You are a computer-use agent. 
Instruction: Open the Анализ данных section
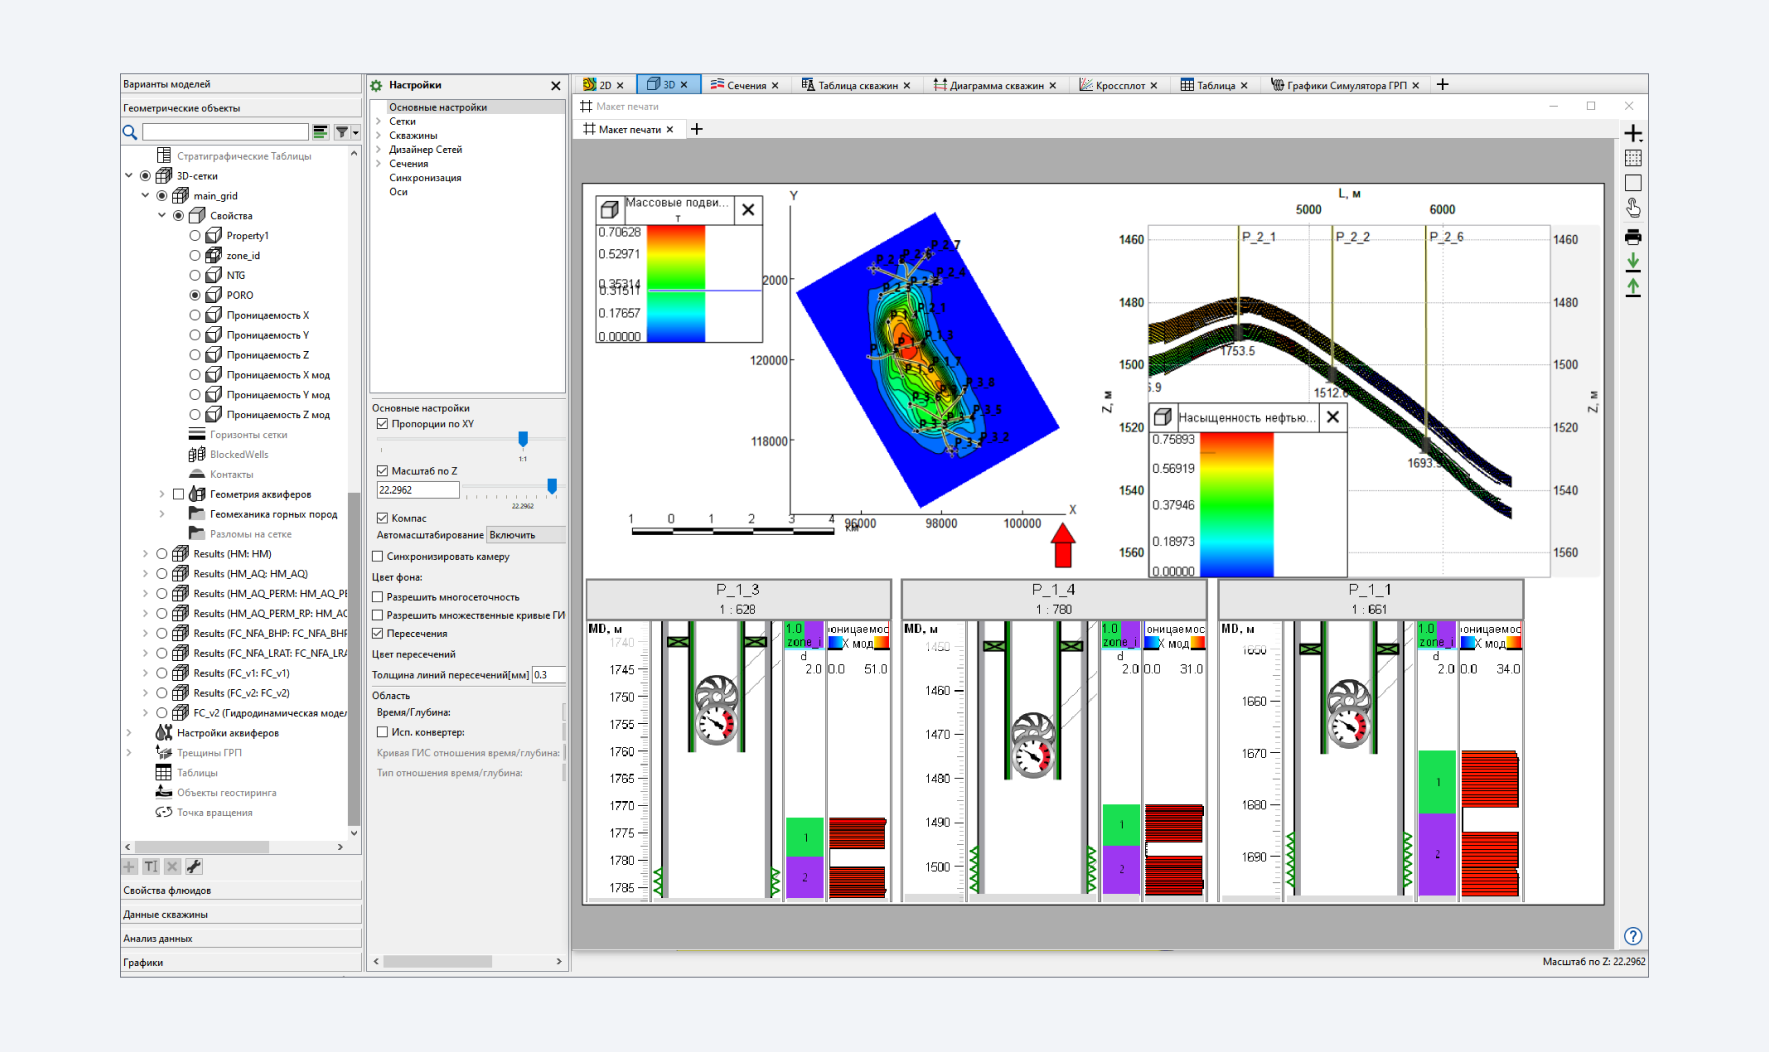pos(240,938)
